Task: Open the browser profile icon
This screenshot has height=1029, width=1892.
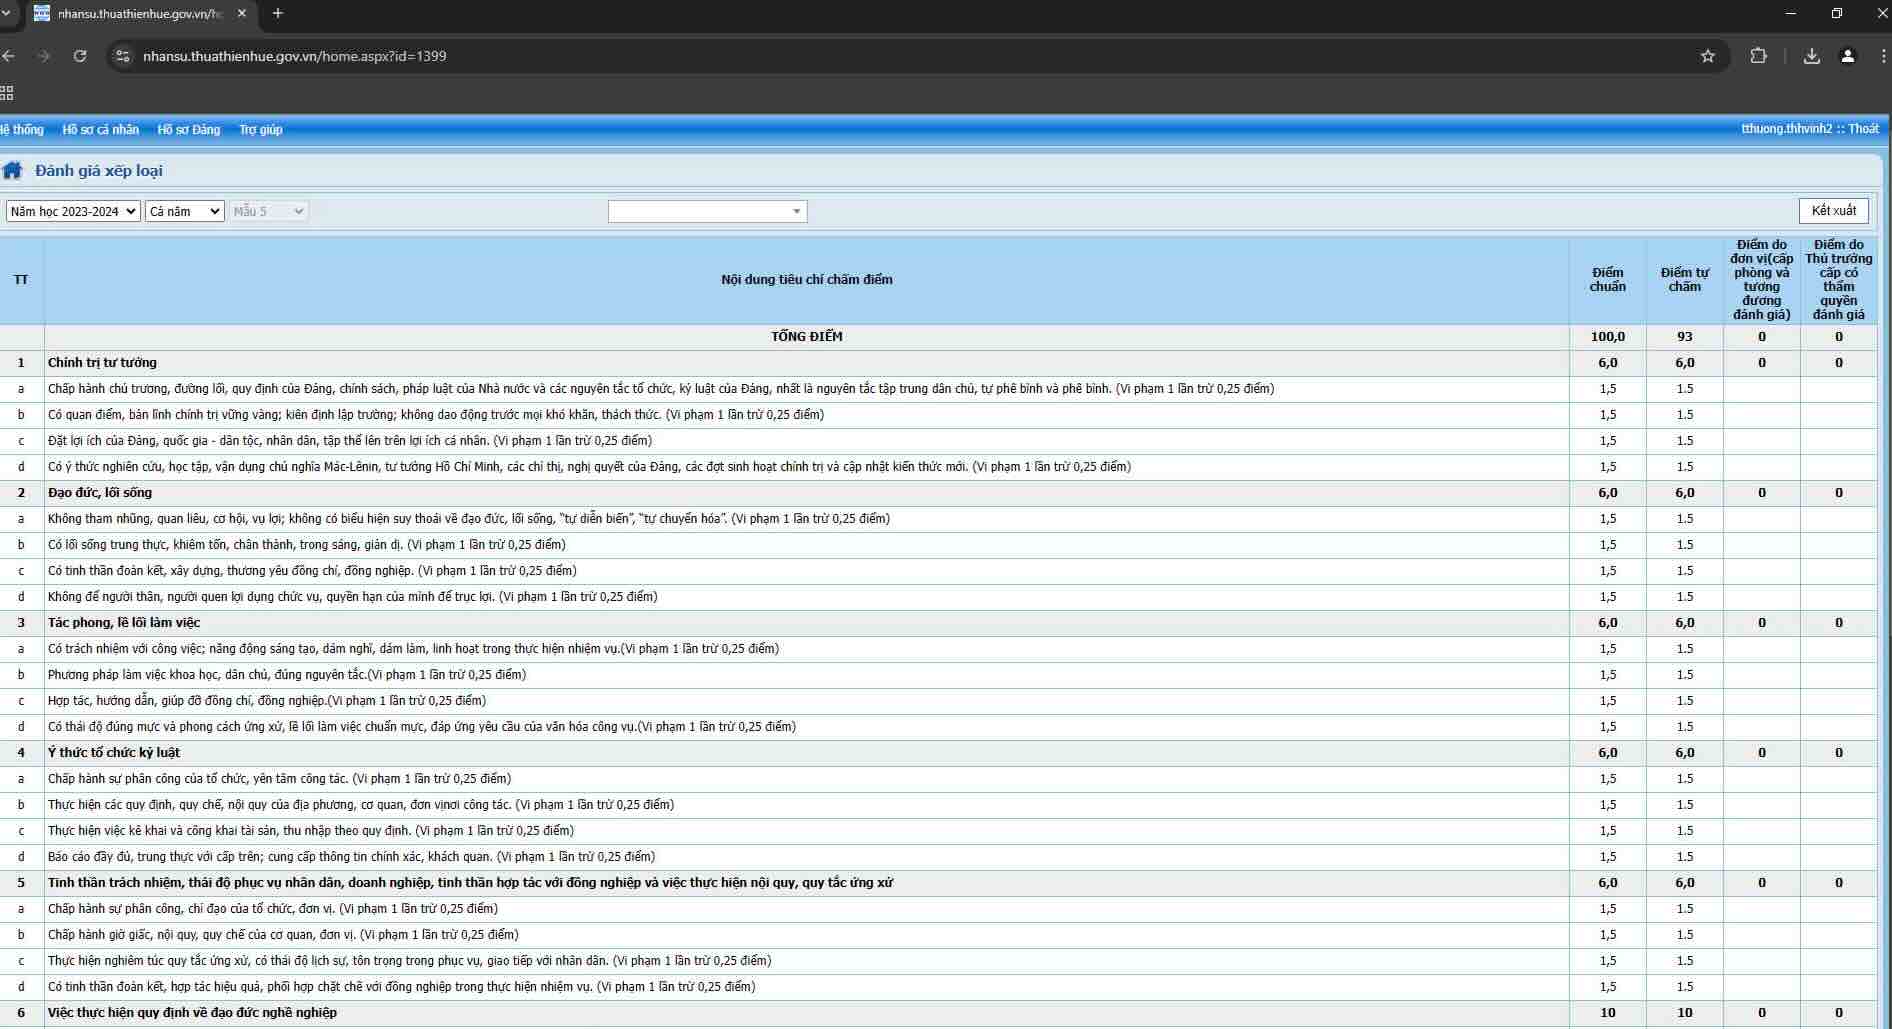Action: click(1848, 56)
